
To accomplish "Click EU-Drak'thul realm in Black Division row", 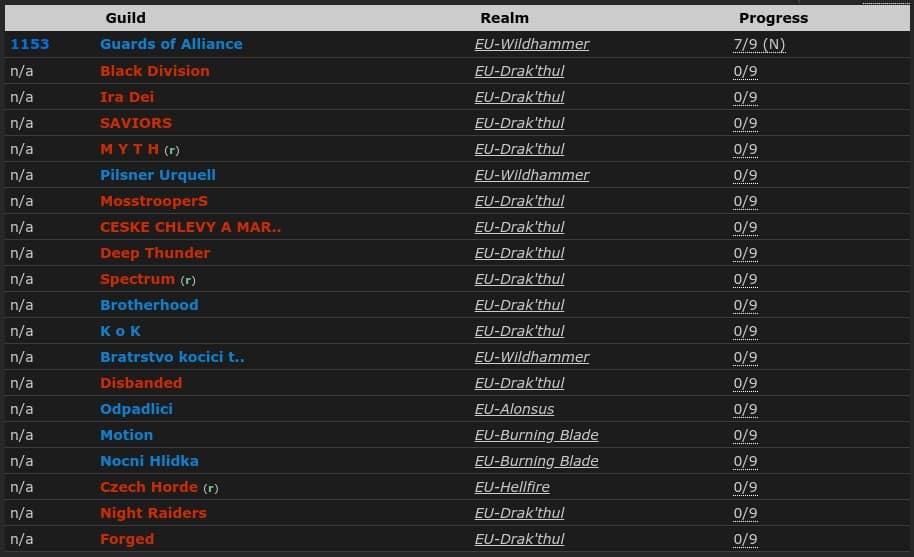I will [519, 71].
